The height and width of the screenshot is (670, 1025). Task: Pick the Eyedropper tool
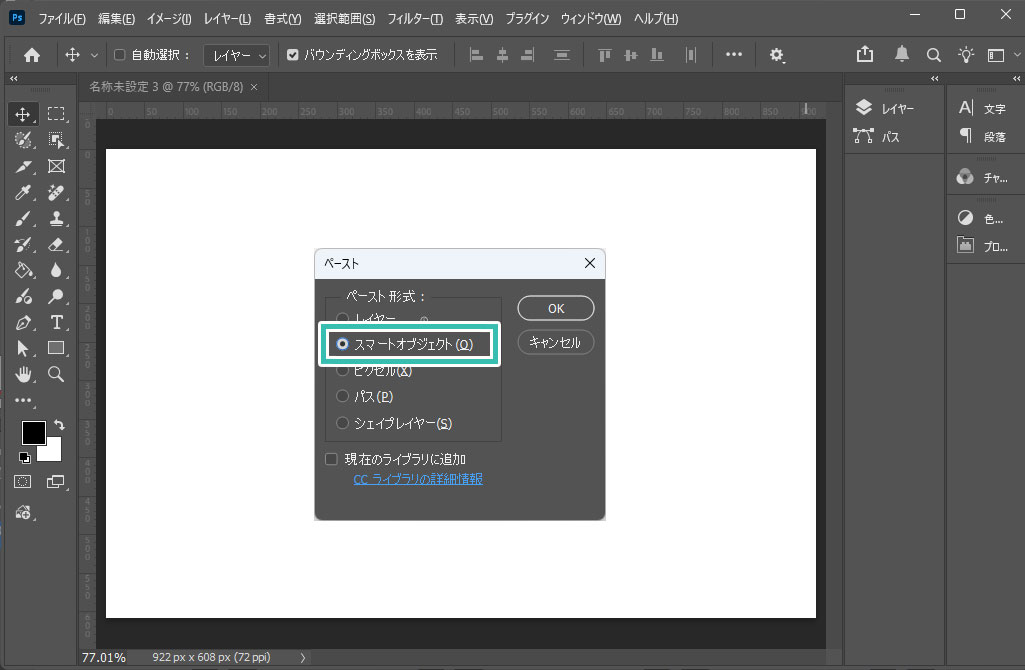click(24, 192)
